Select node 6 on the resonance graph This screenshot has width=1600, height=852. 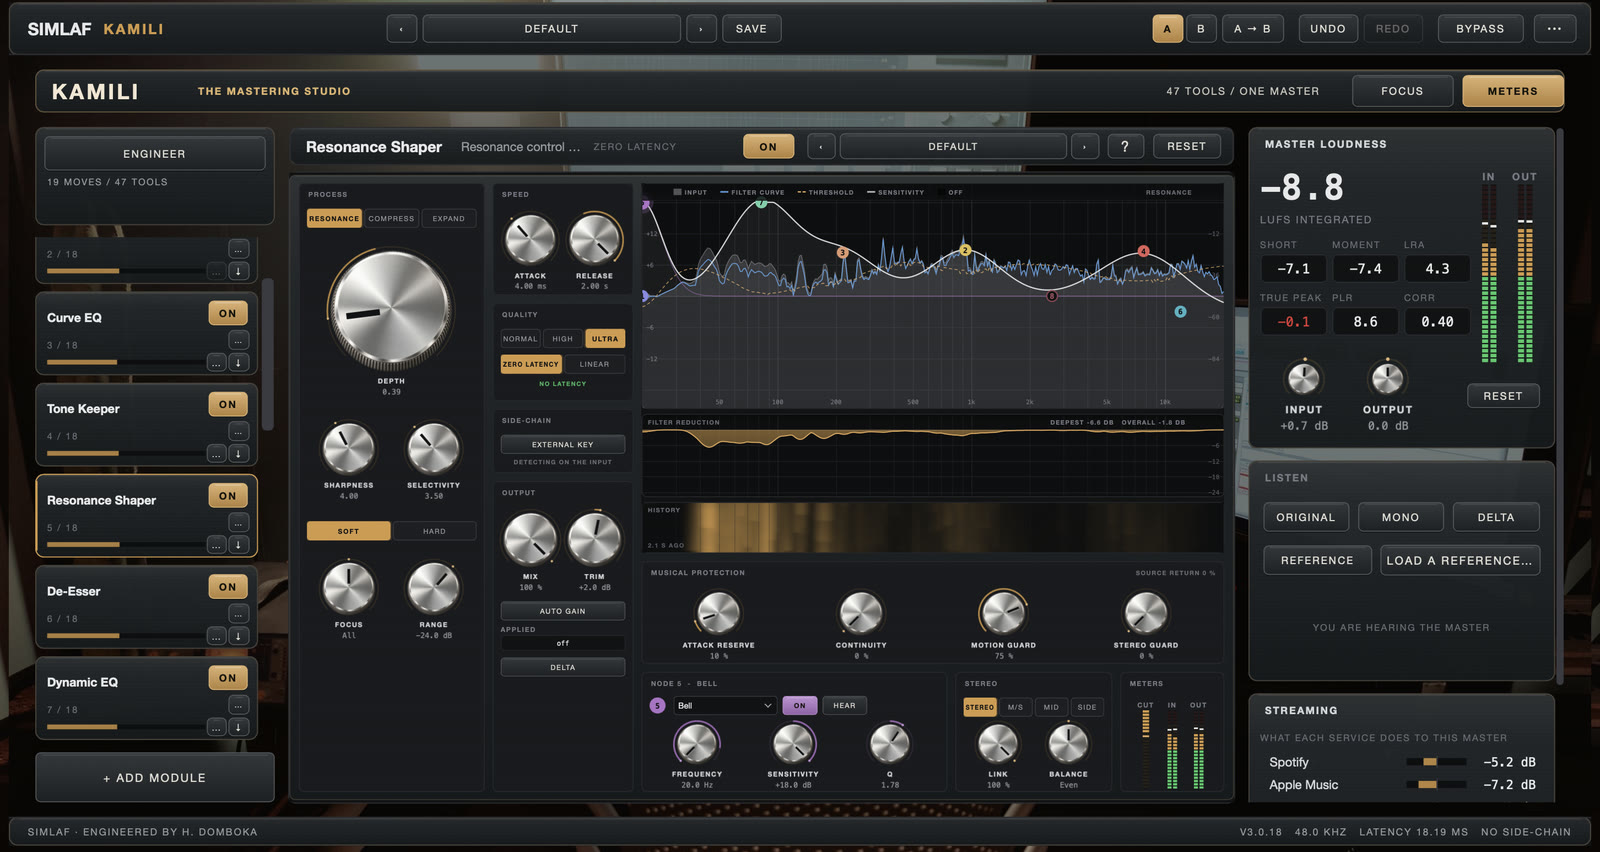coord(1180,312)
